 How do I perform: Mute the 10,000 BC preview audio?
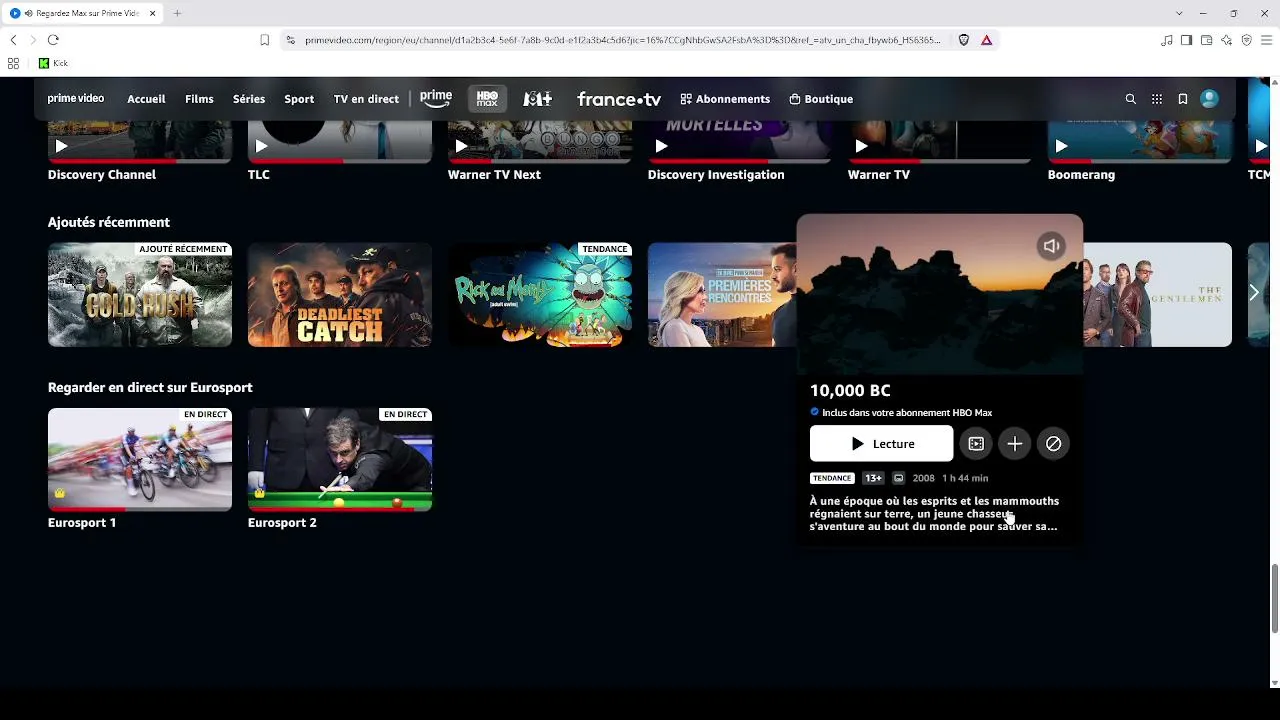tap(1051, 246)
